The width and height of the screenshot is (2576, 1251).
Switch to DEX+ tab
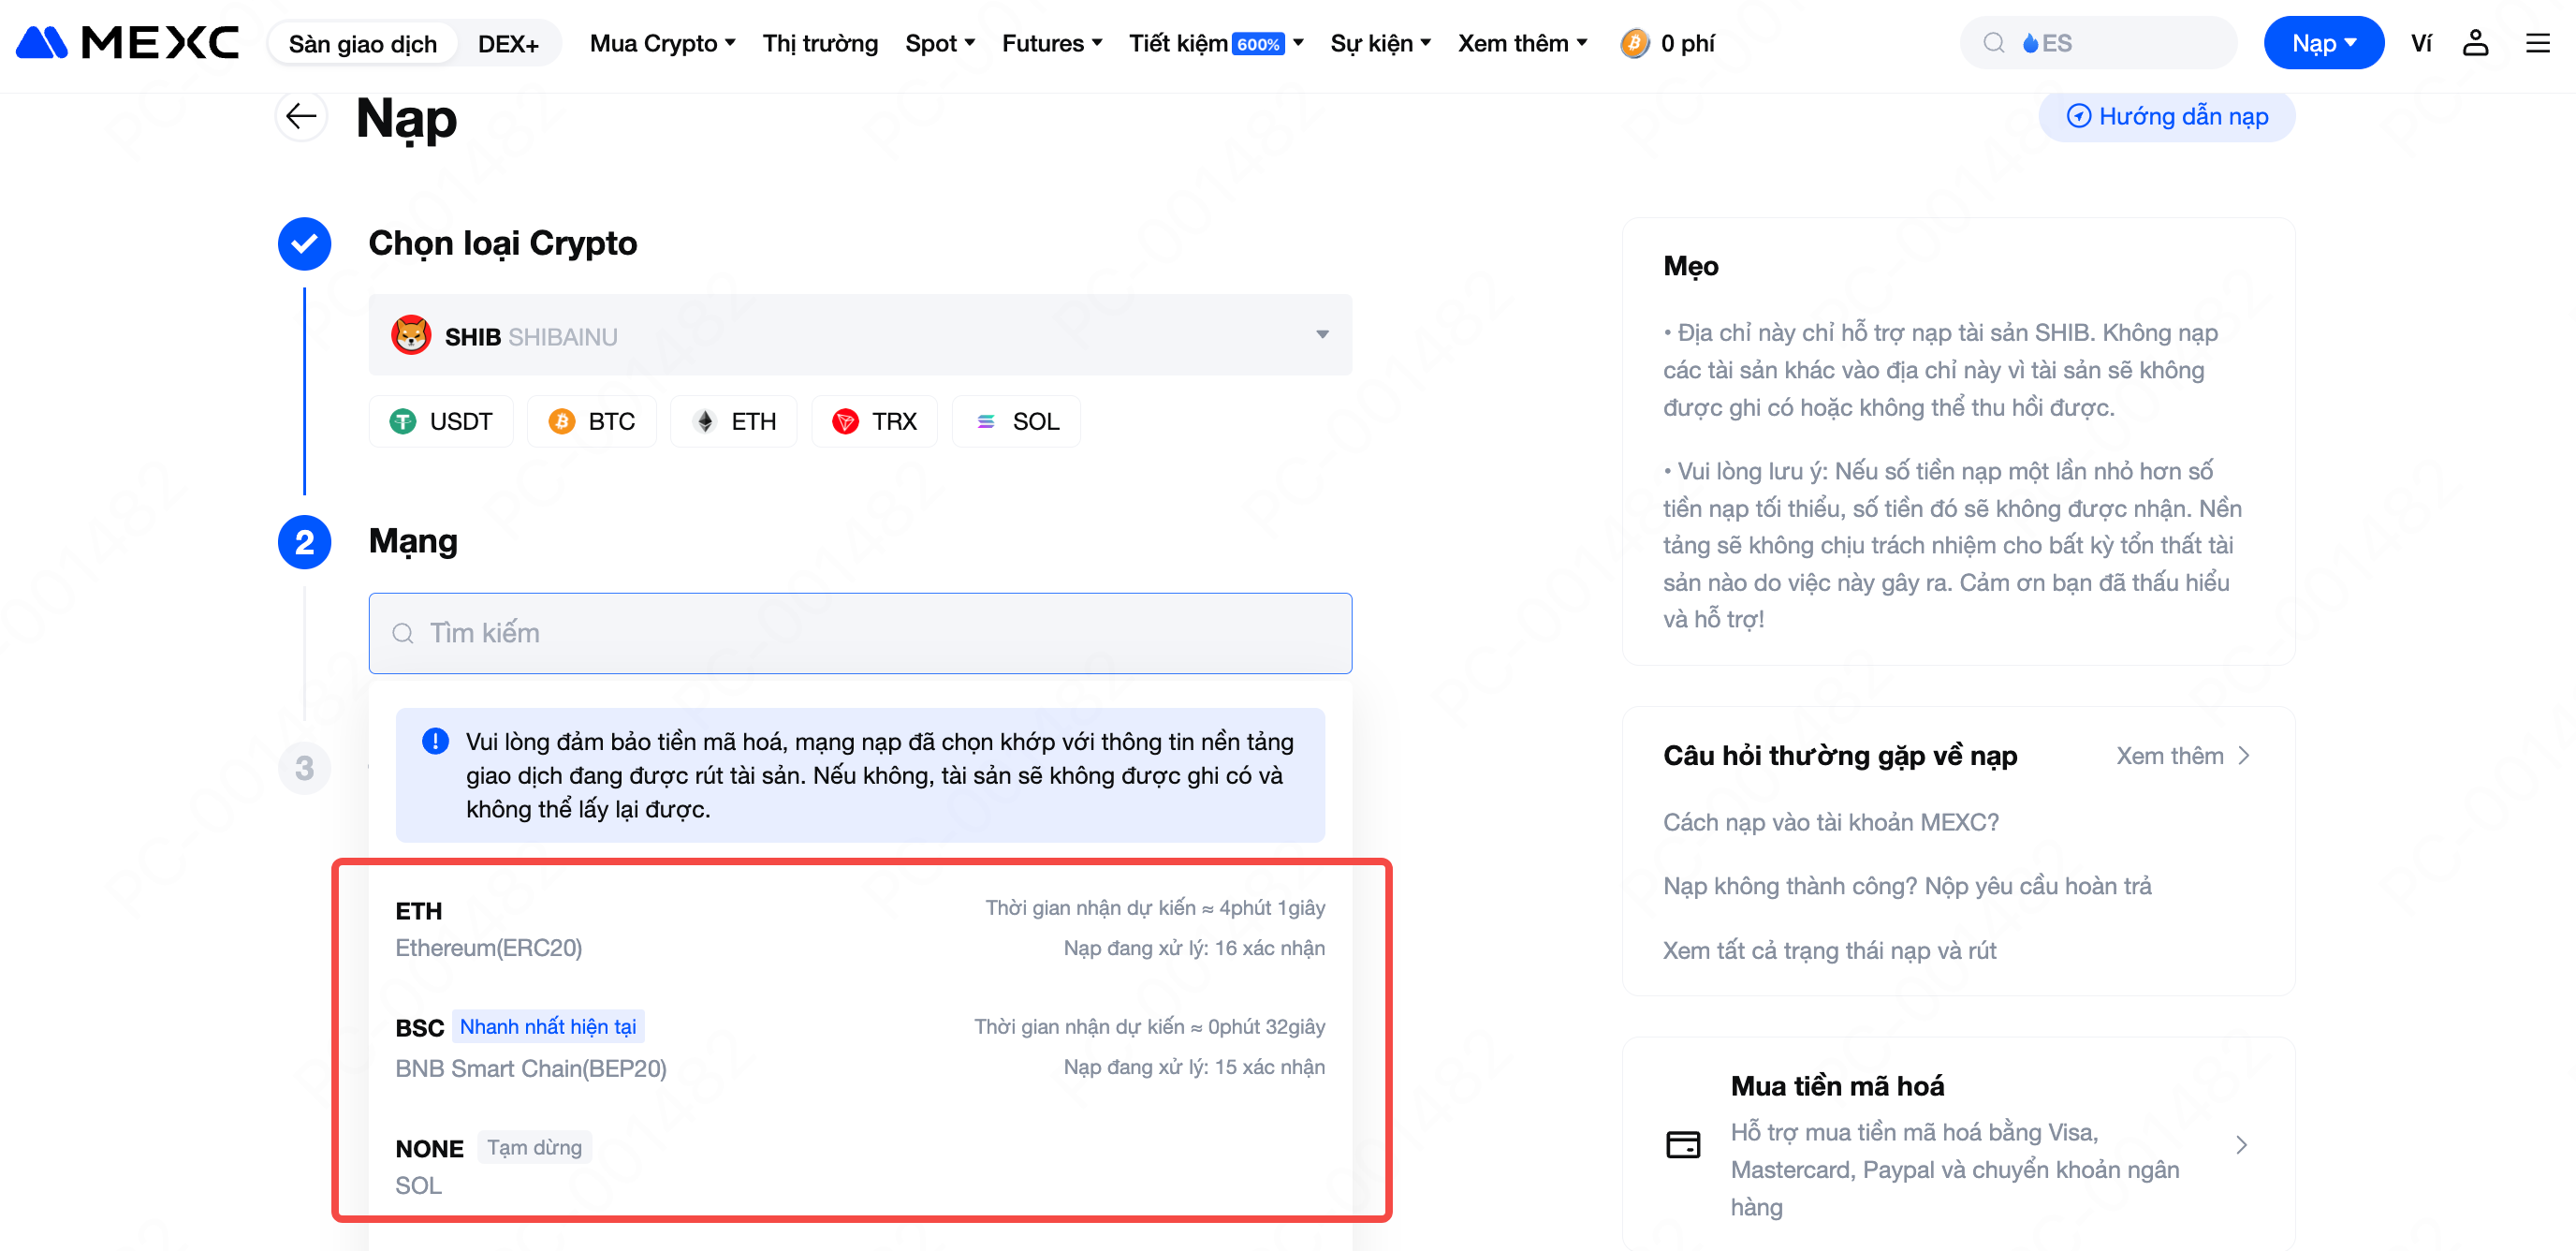pyautogui.click(x=508, y=43)
